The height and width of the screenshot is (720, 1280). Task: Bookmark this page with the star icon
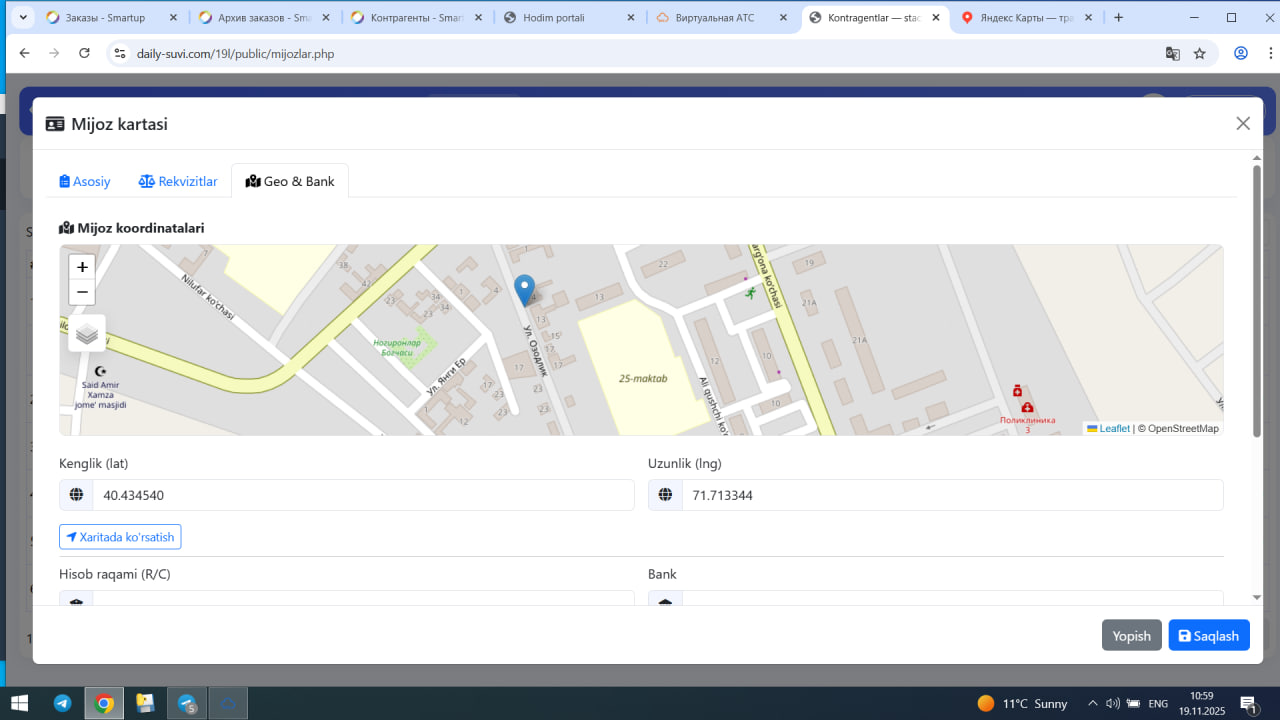pyautogui.click(x=1200, y=53)
